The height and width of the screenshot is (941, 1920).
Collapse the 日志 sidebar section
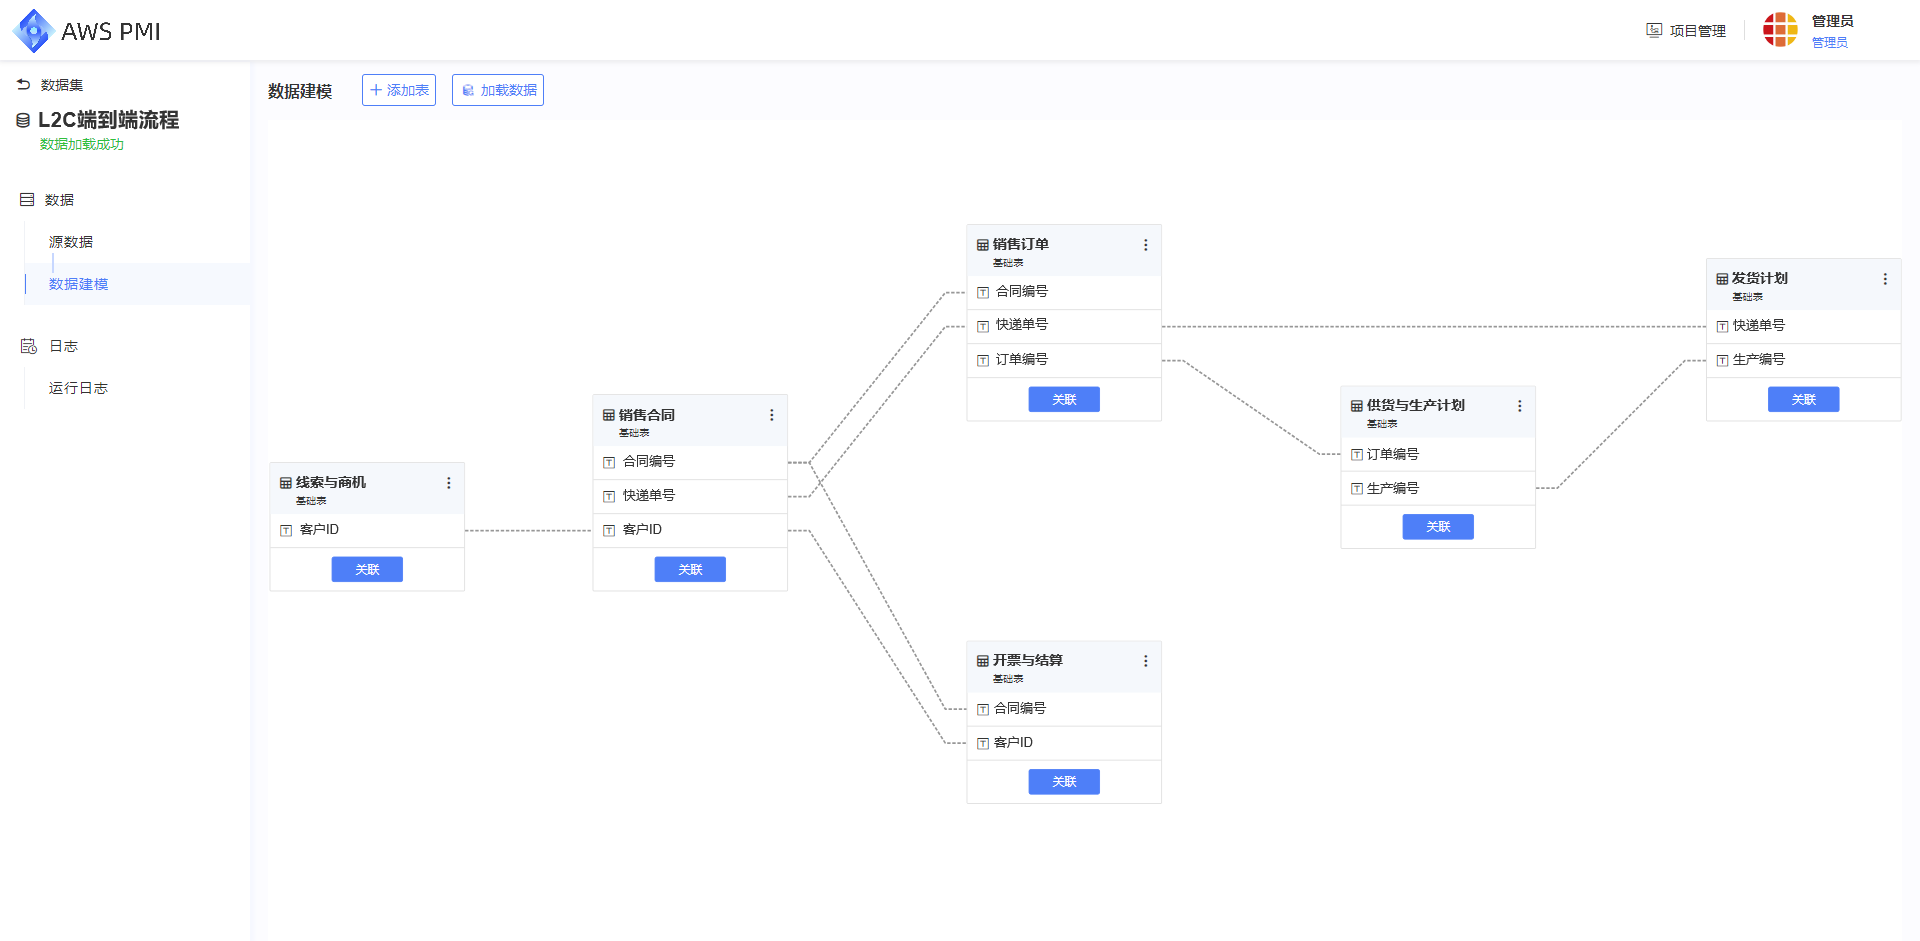63,346
